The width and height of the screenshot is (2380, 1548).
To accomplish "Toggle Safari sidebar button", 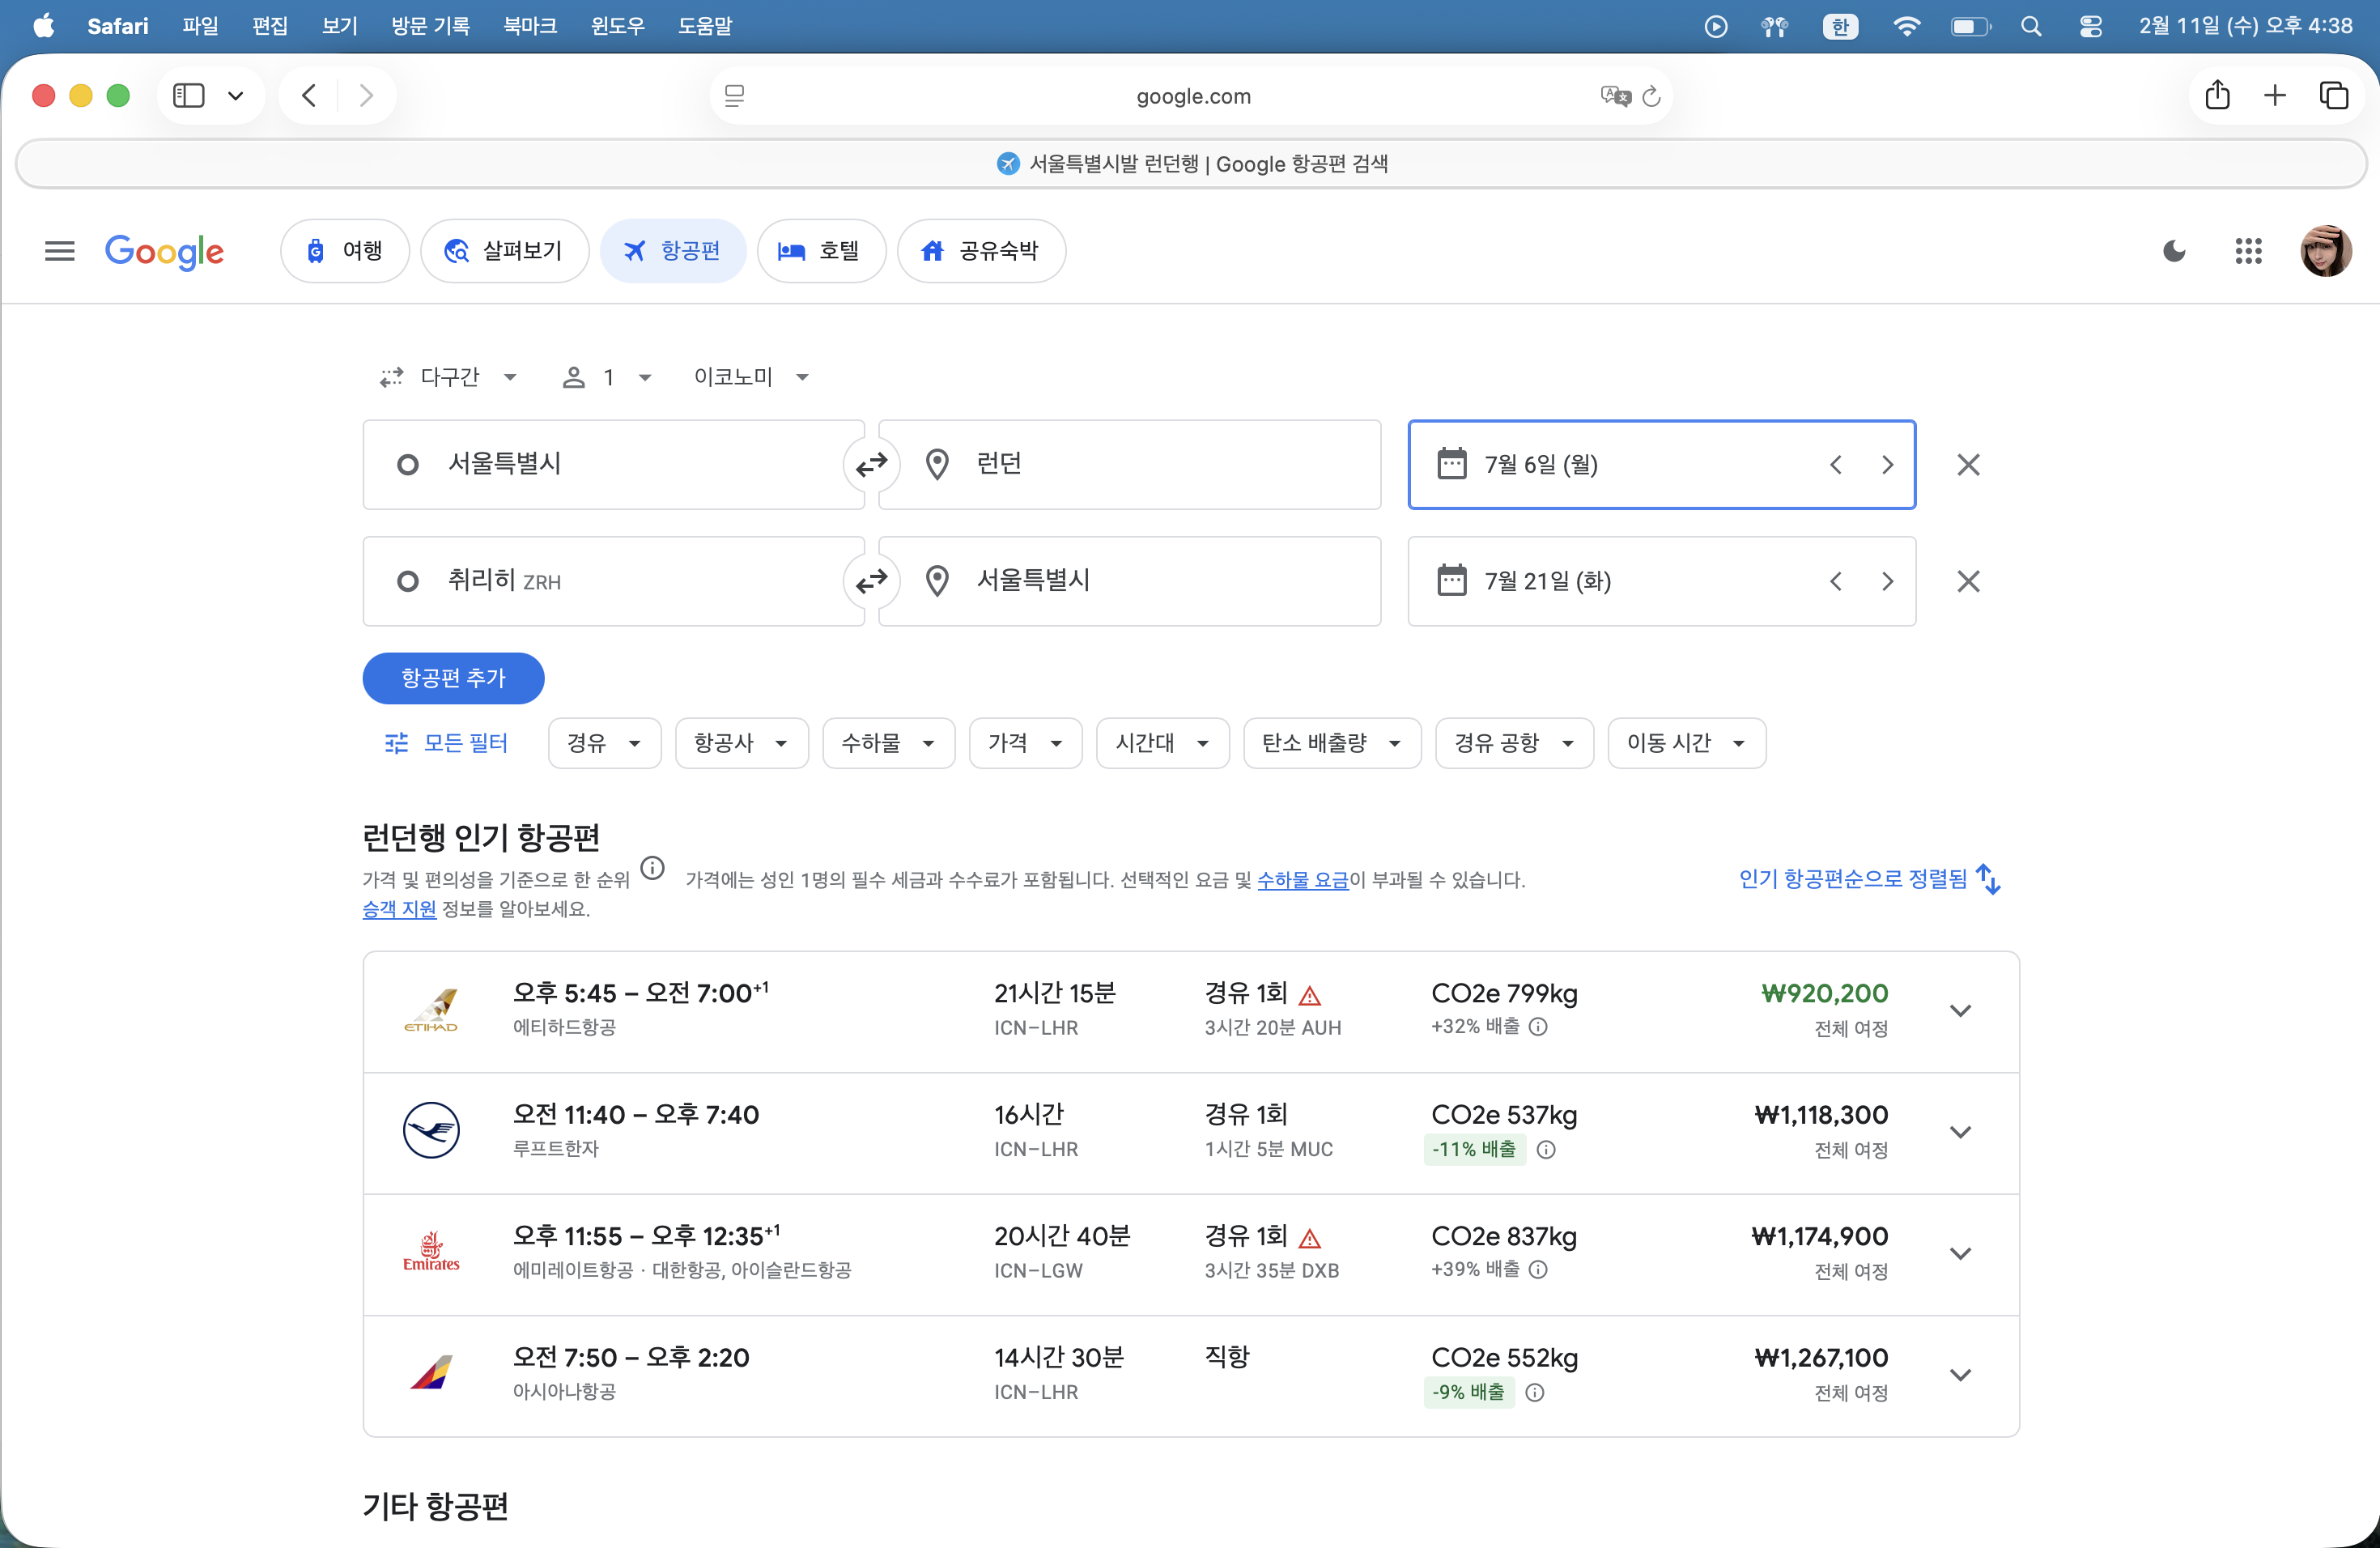I will (189, 96).
